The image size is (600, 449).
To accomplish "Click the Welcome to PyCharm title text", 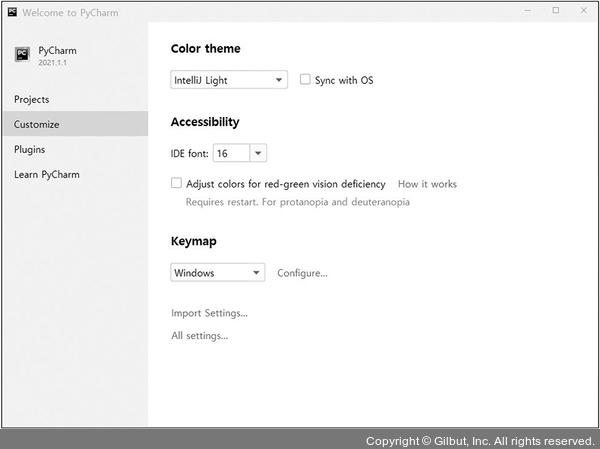I will pos(63,11).
